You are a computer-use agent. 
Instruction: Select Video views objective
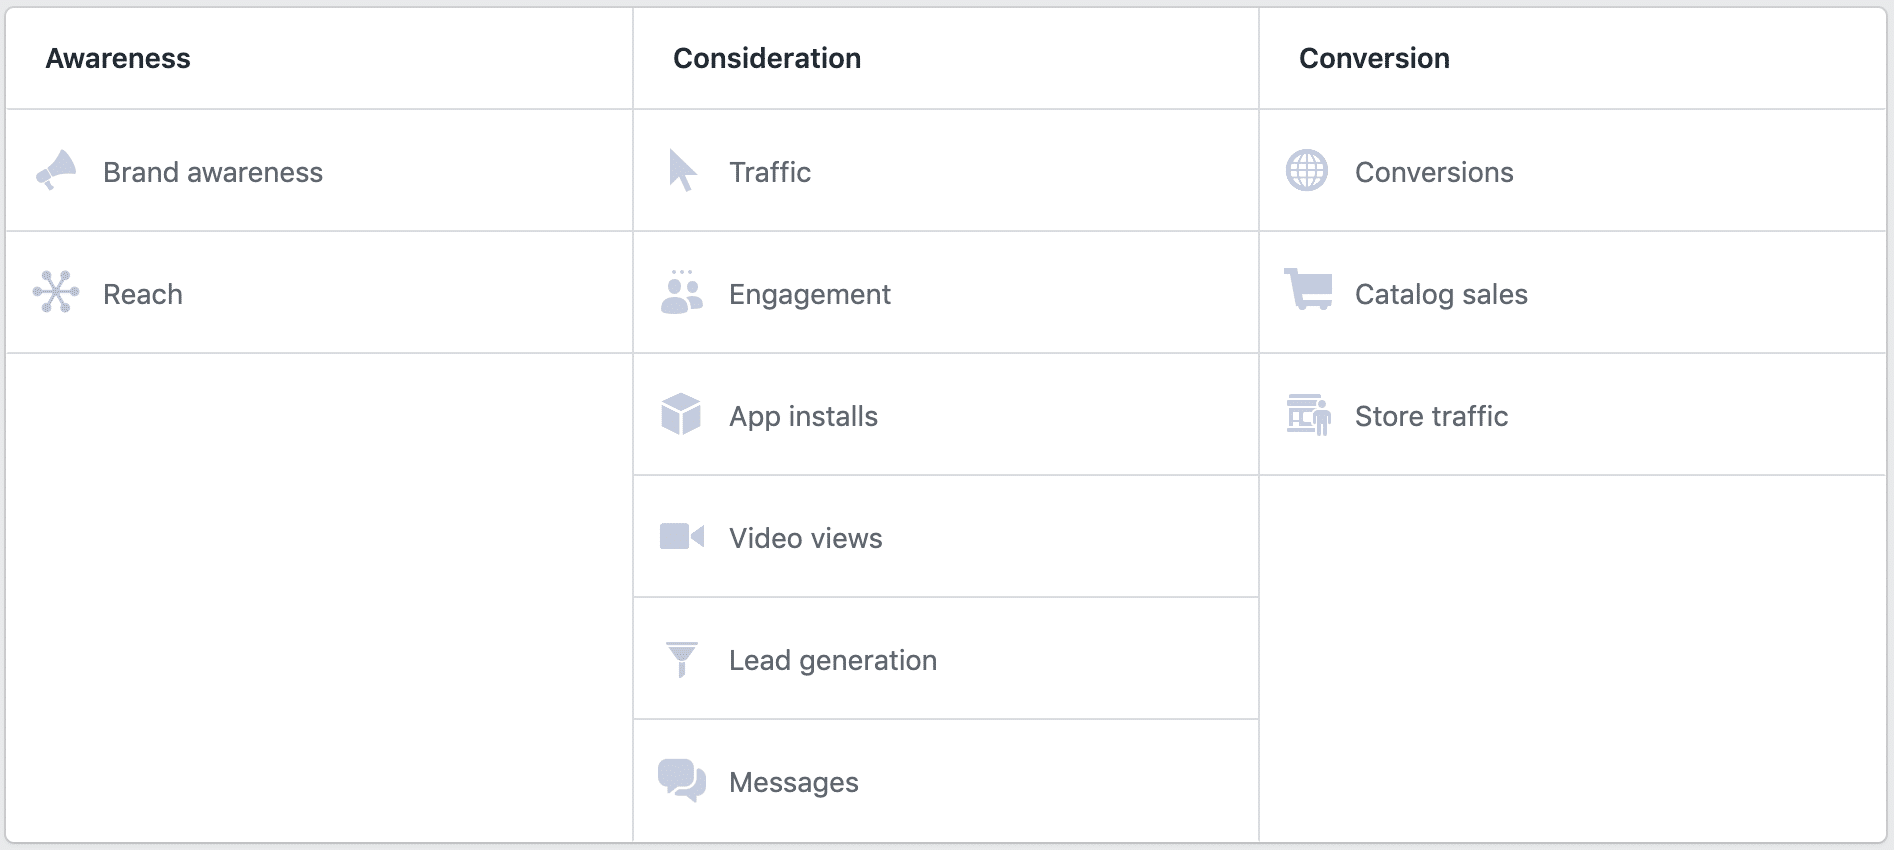946,537
